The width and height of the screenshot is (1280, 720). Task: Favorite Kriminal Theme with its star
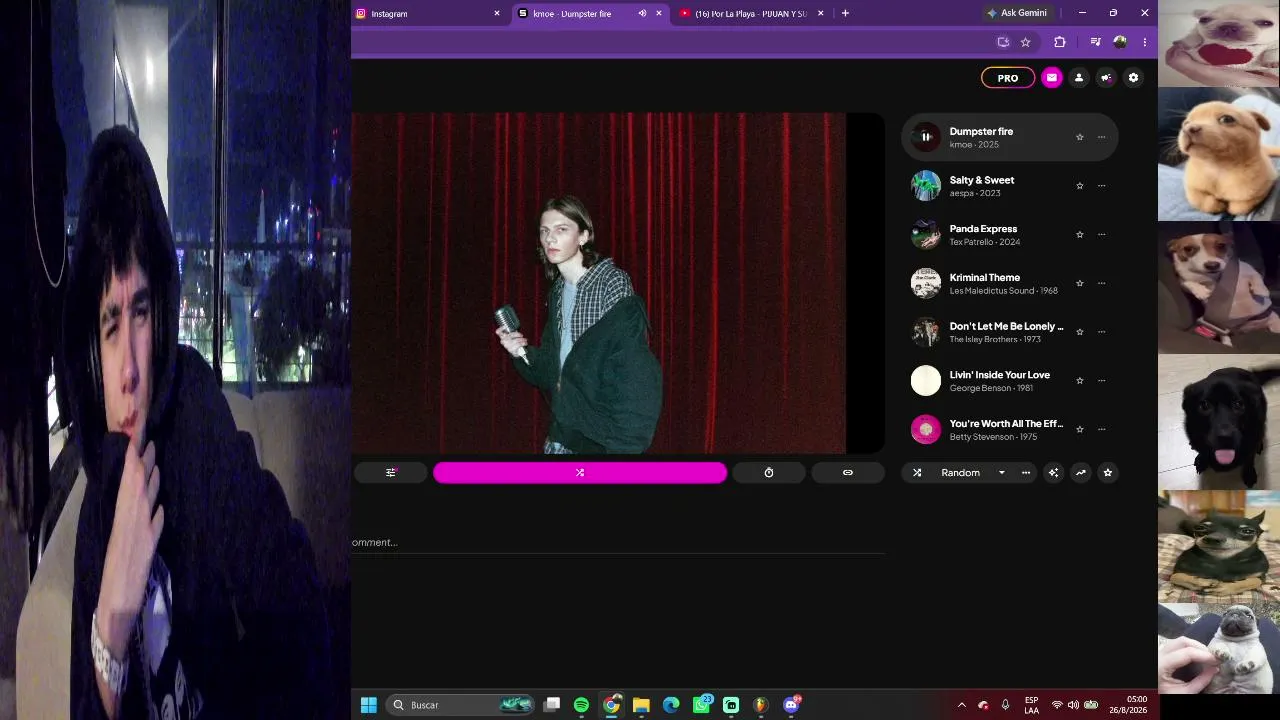click(x=1079, y=283)
